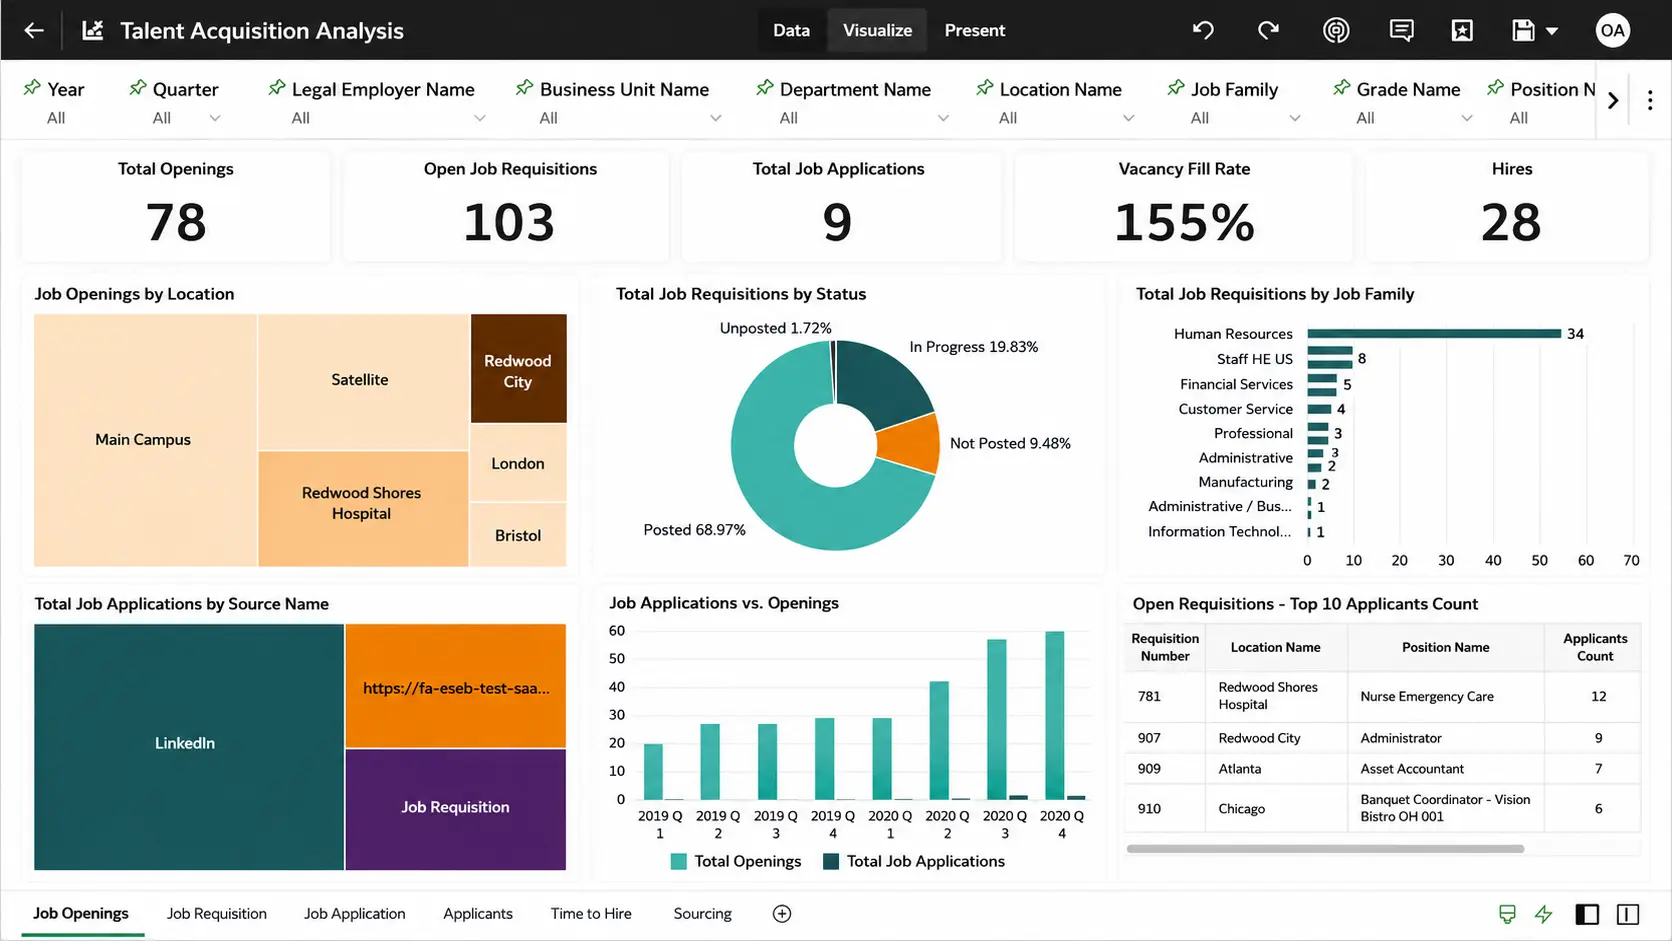
Task: Add a new canvas with plus icon
Action: (x=782, y=913)
